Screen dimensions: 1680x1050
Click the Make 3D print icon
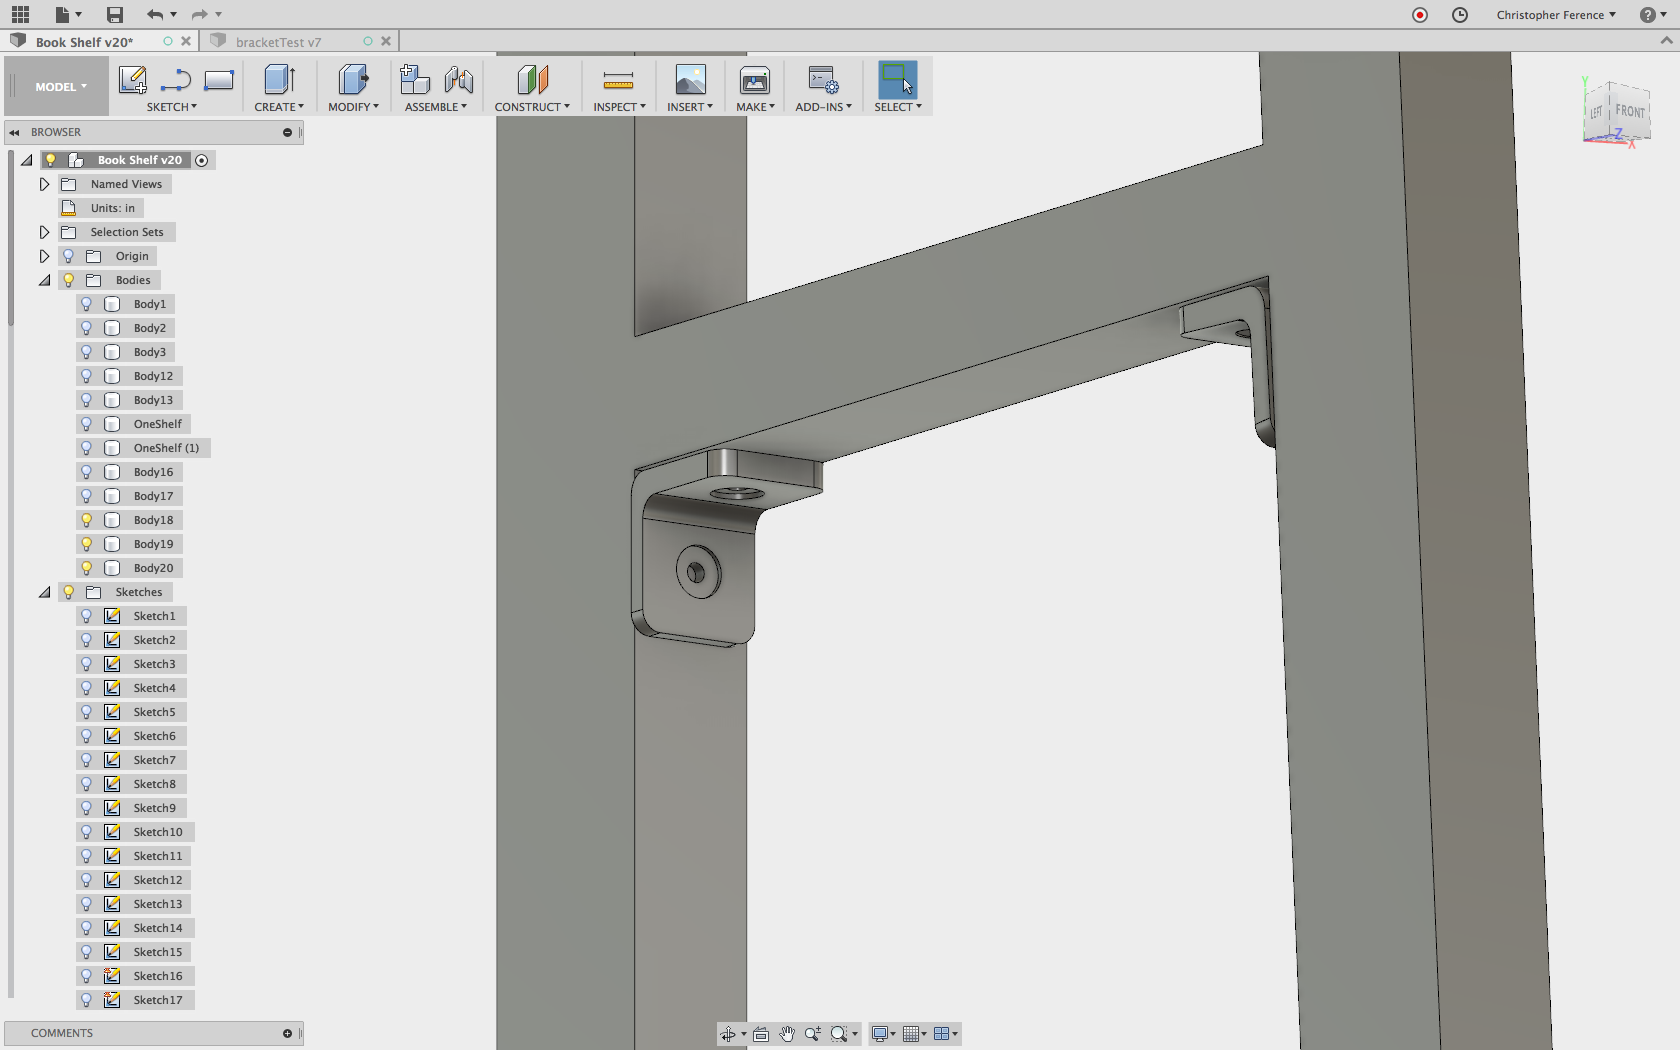pyautogui.click(x=755, y=80)
